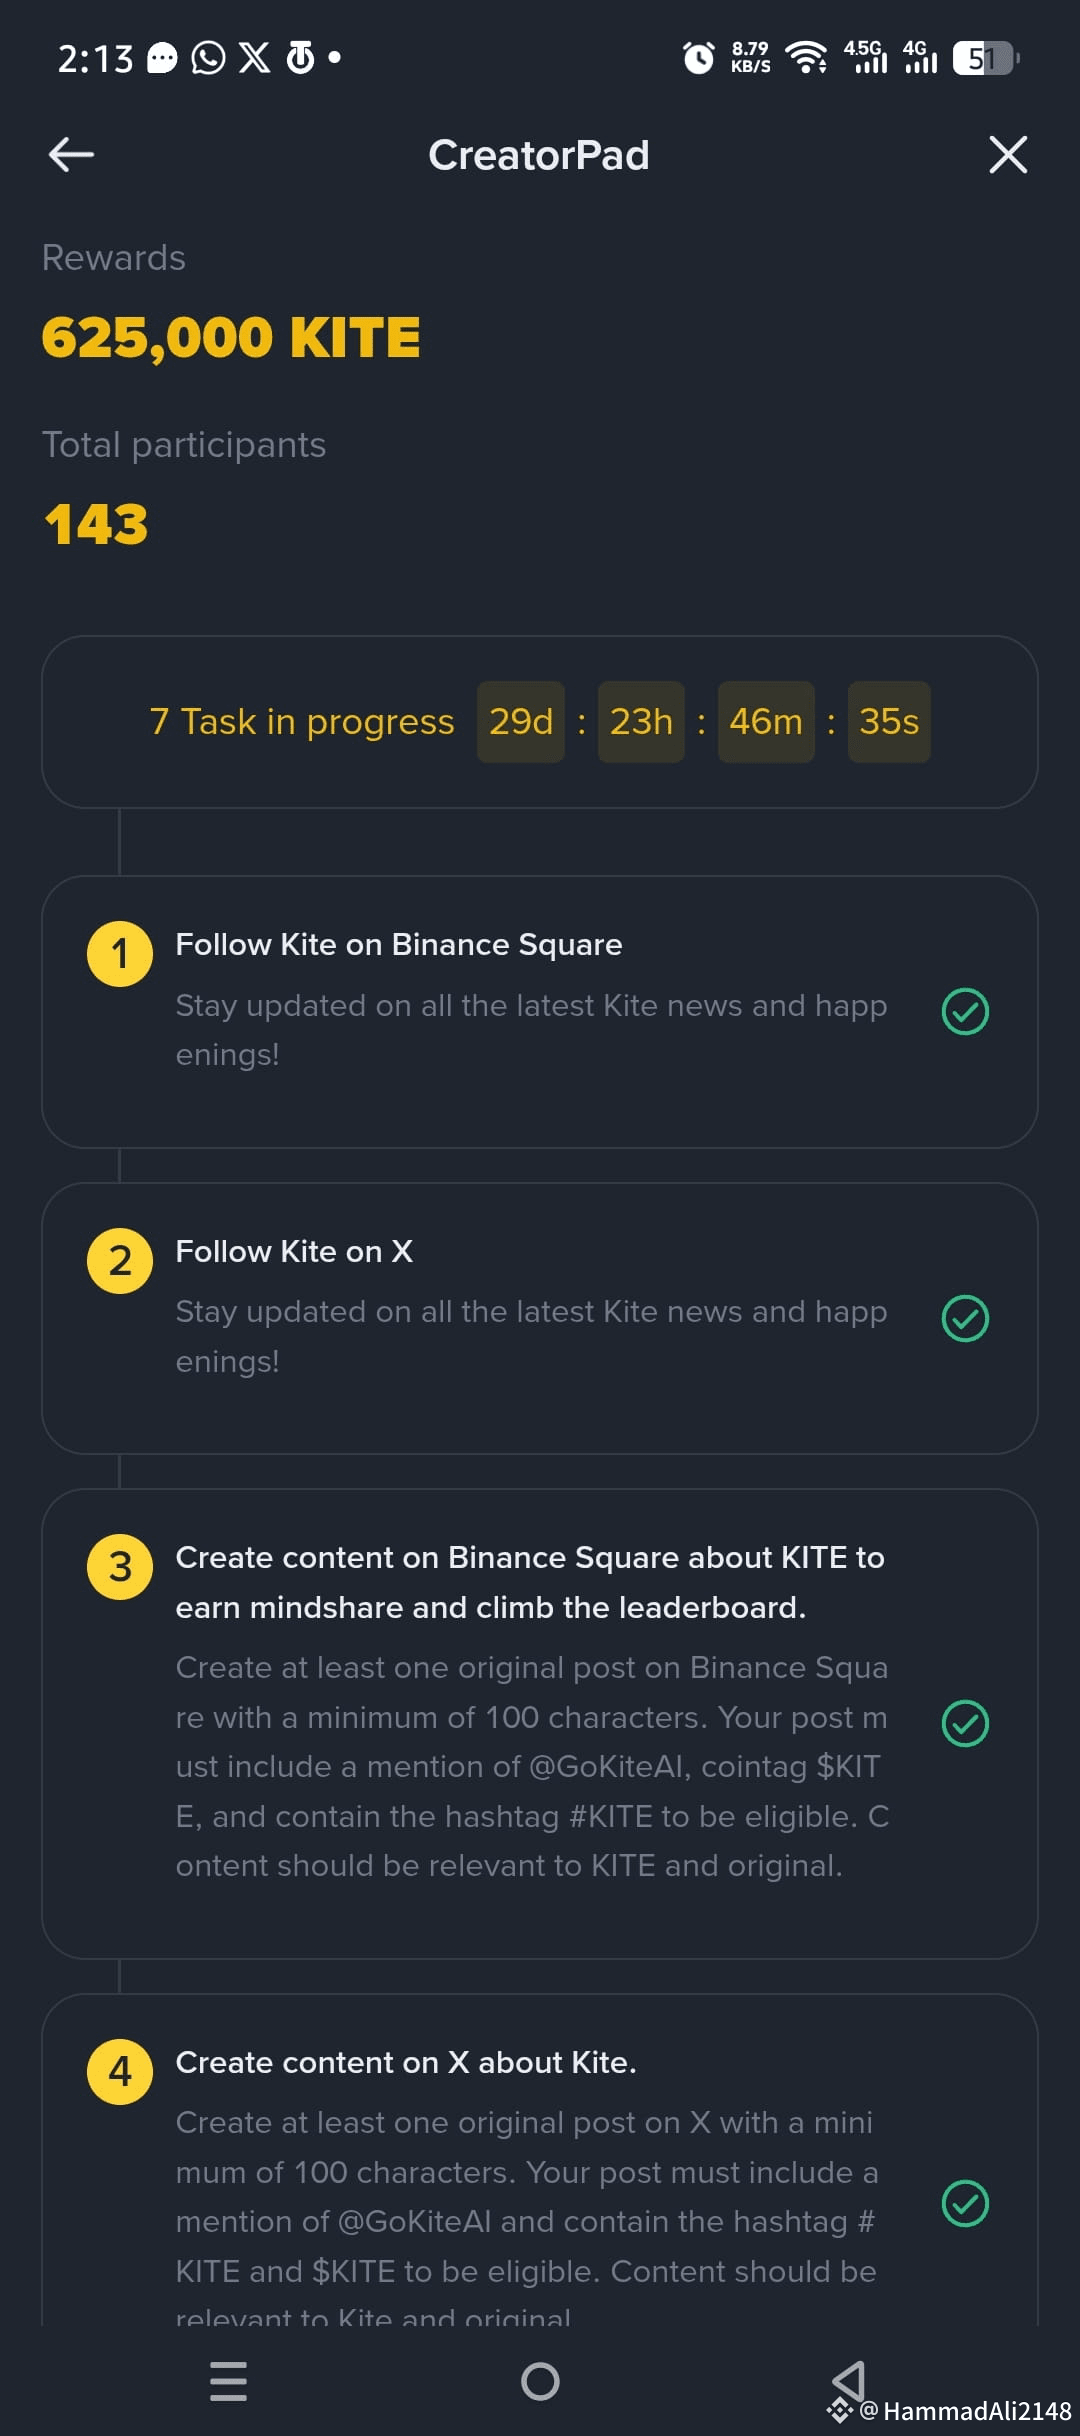
Task: Tap the number 3 badge on the Binance Square content task
Action: click(120, 1567)
